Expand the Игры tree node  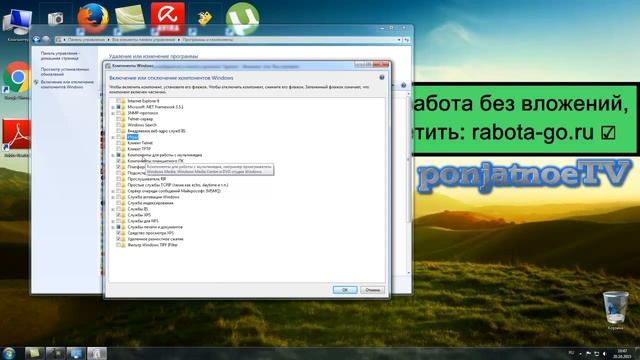(113, 137)
